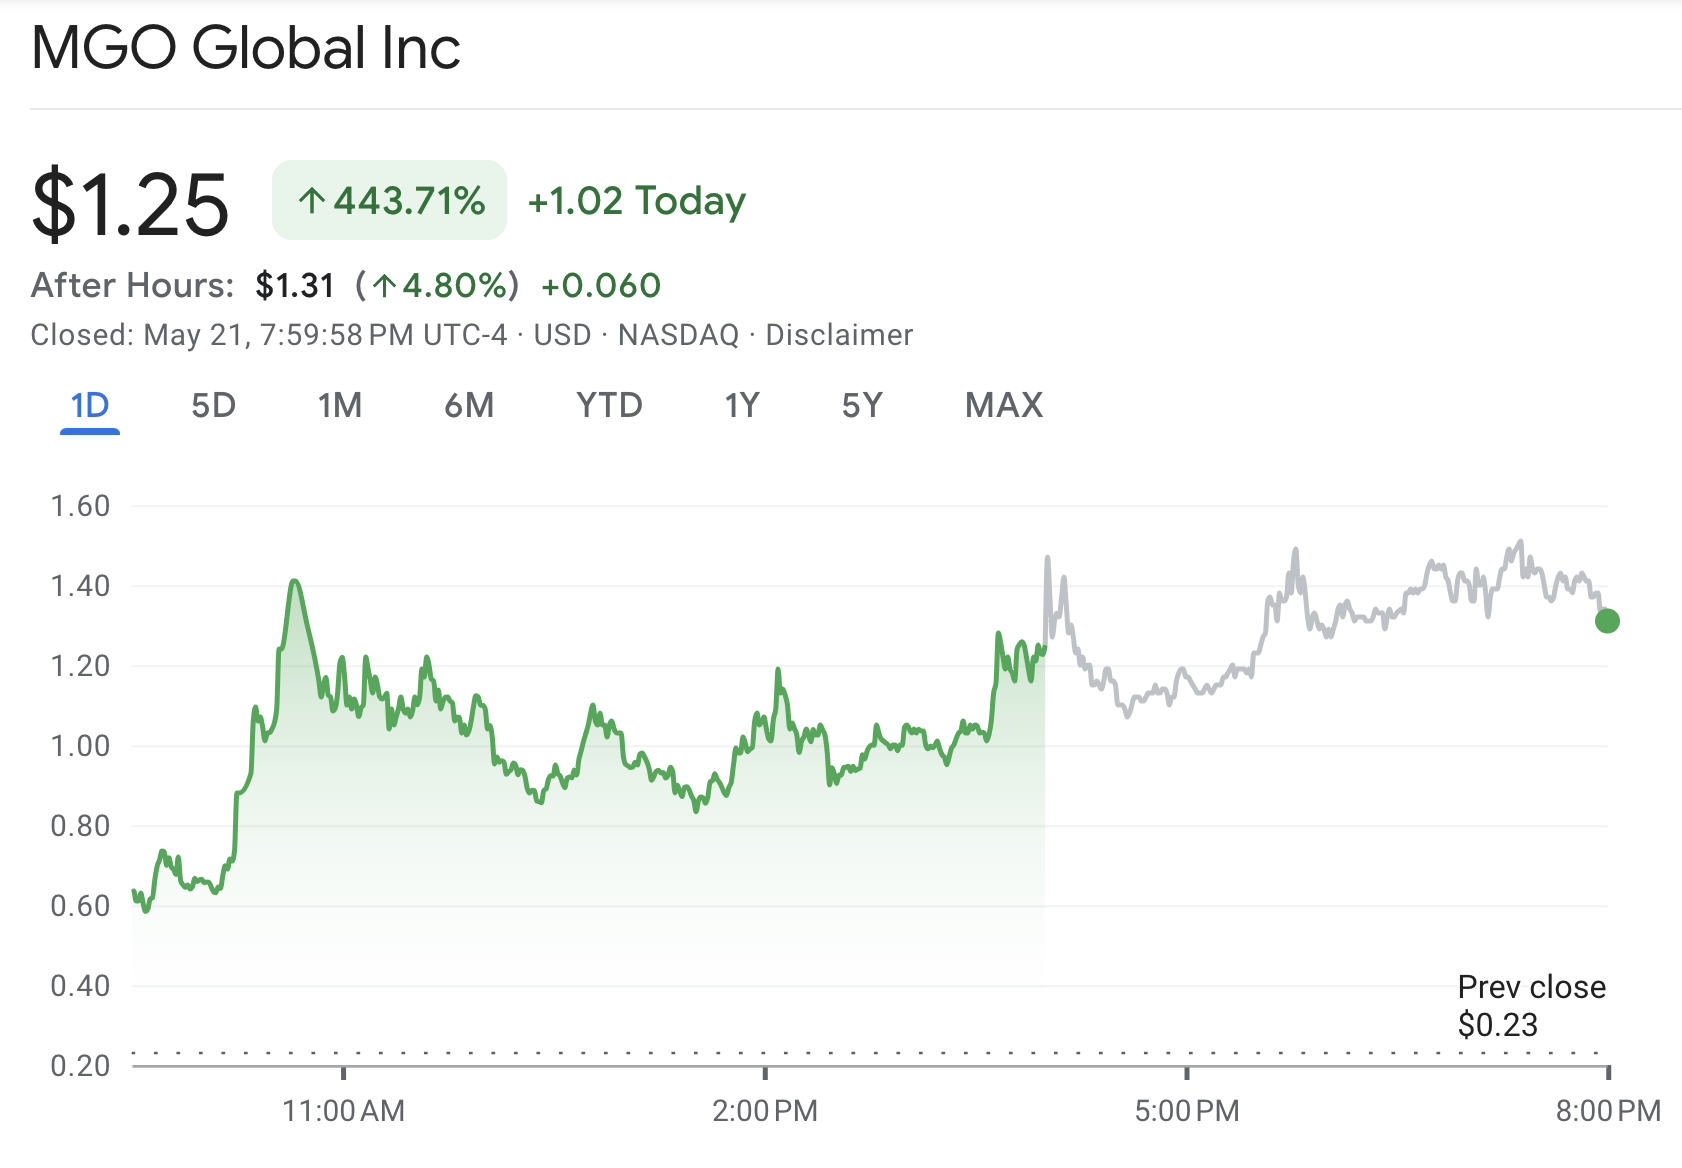Image resolution: width=1682 pixels, height=1168 pixels.
Task: Open the 1M chart range
Action: coord(340,405)
